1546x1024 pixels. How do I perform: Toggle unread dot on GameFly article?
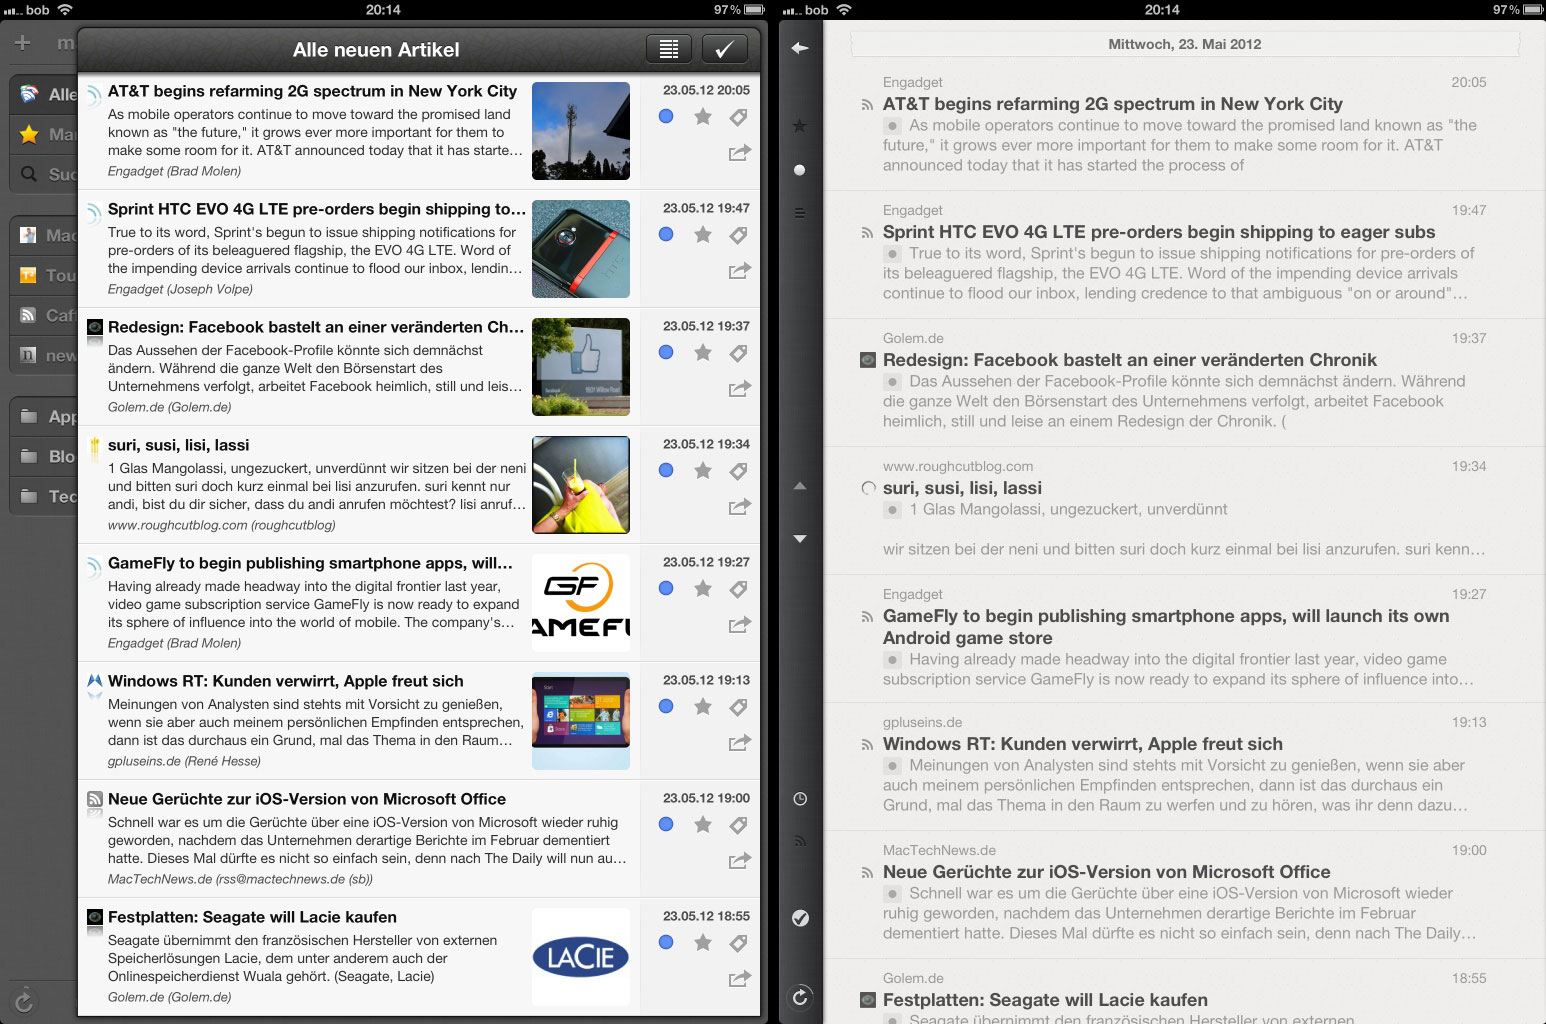666,589
